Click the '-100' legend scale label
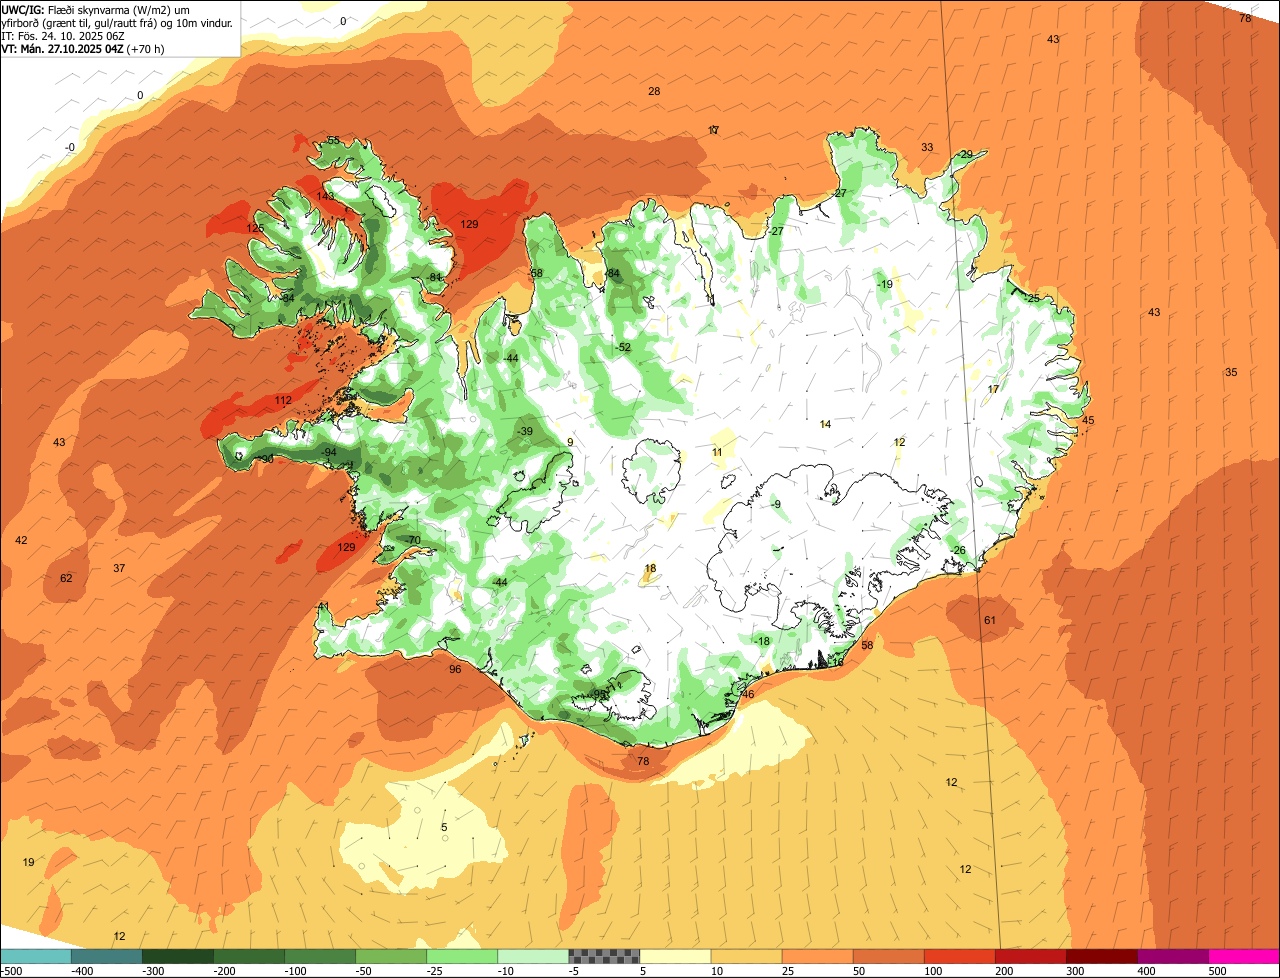 (x=295, y=970)
